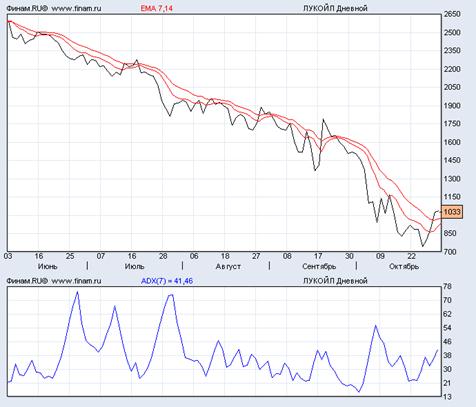
Task: Click the 03 date label on time axis
Action: 8,256
